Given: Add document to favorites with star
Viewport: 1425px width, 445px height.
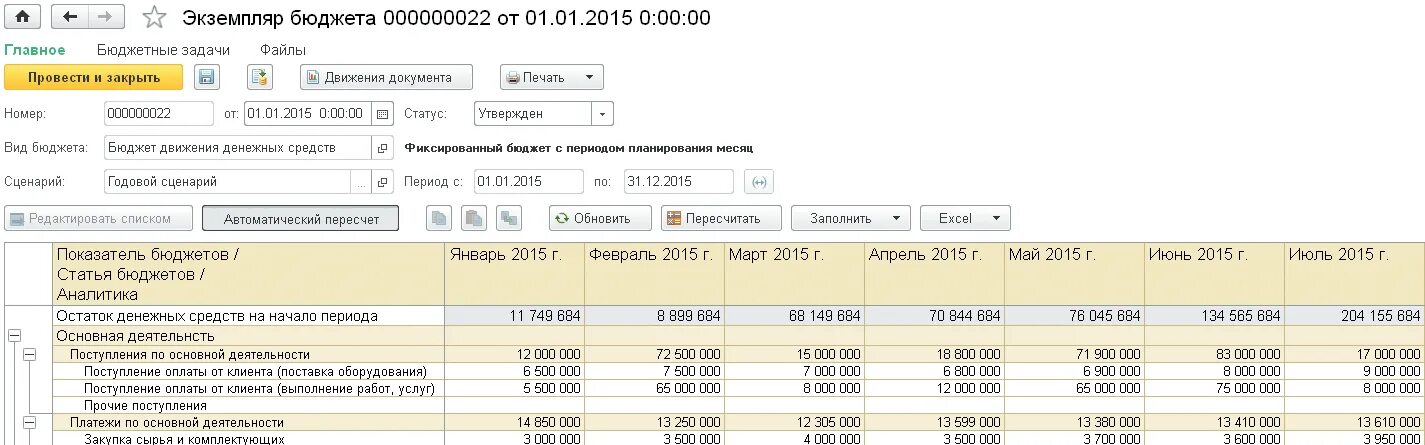Looking at the screenshot, I should pyautogui.click(x=153, y=17).
